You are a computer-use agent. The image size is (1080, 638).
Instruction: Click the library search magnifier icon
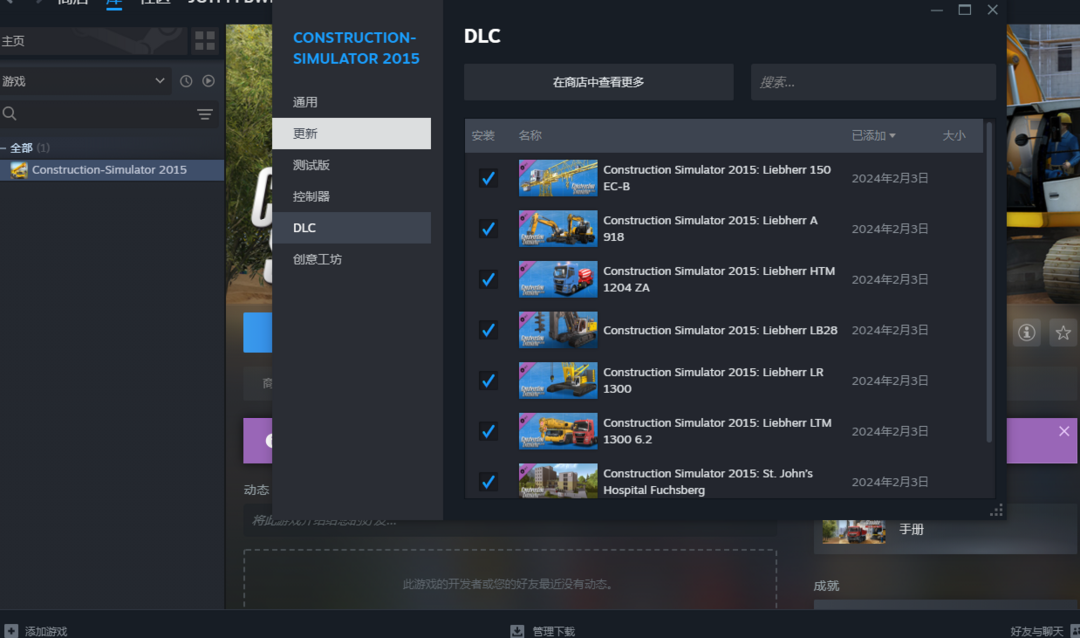10,114
